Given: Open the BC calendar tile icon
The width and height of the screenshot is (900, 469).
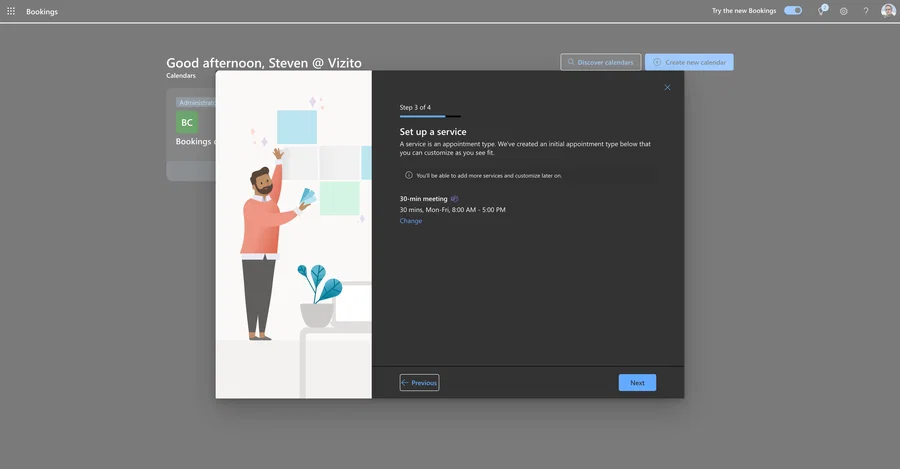Looking at the screenshot, I should point(187,122).
